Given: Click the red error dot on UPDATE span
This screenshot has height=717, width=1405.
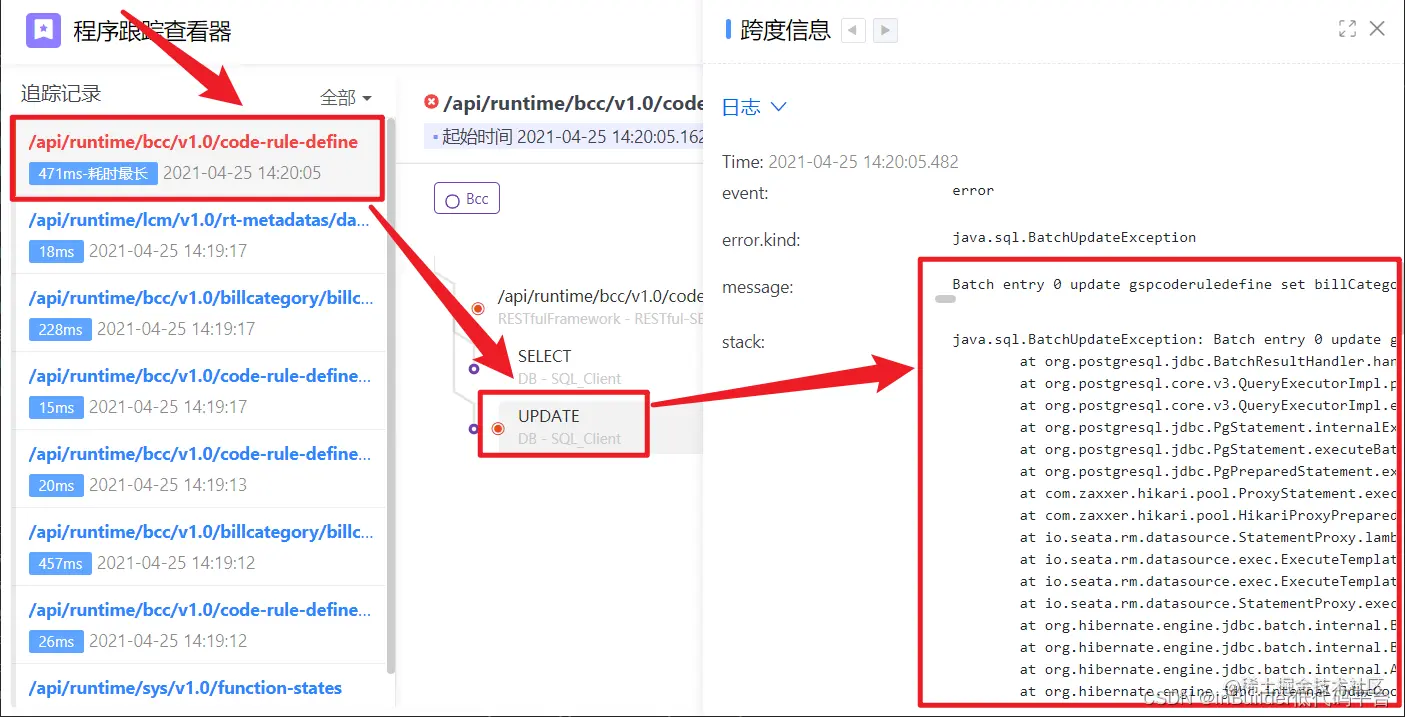Looking at the screenshot, I should [498, 429].
